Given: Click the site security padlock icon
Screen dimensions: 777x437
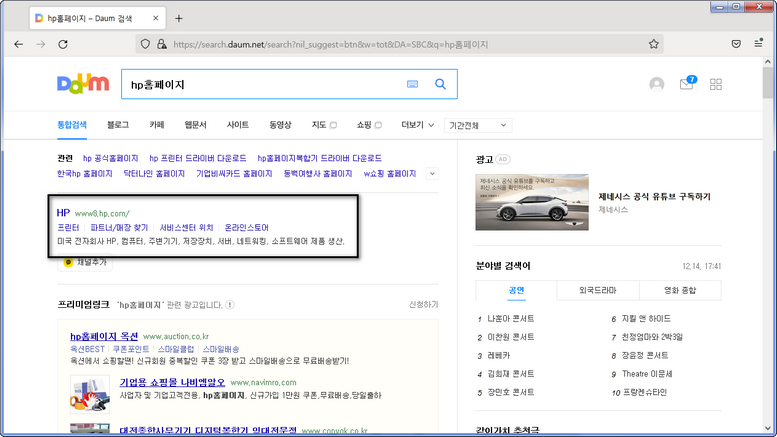Looking at the screenshot, I should (162, 45).
